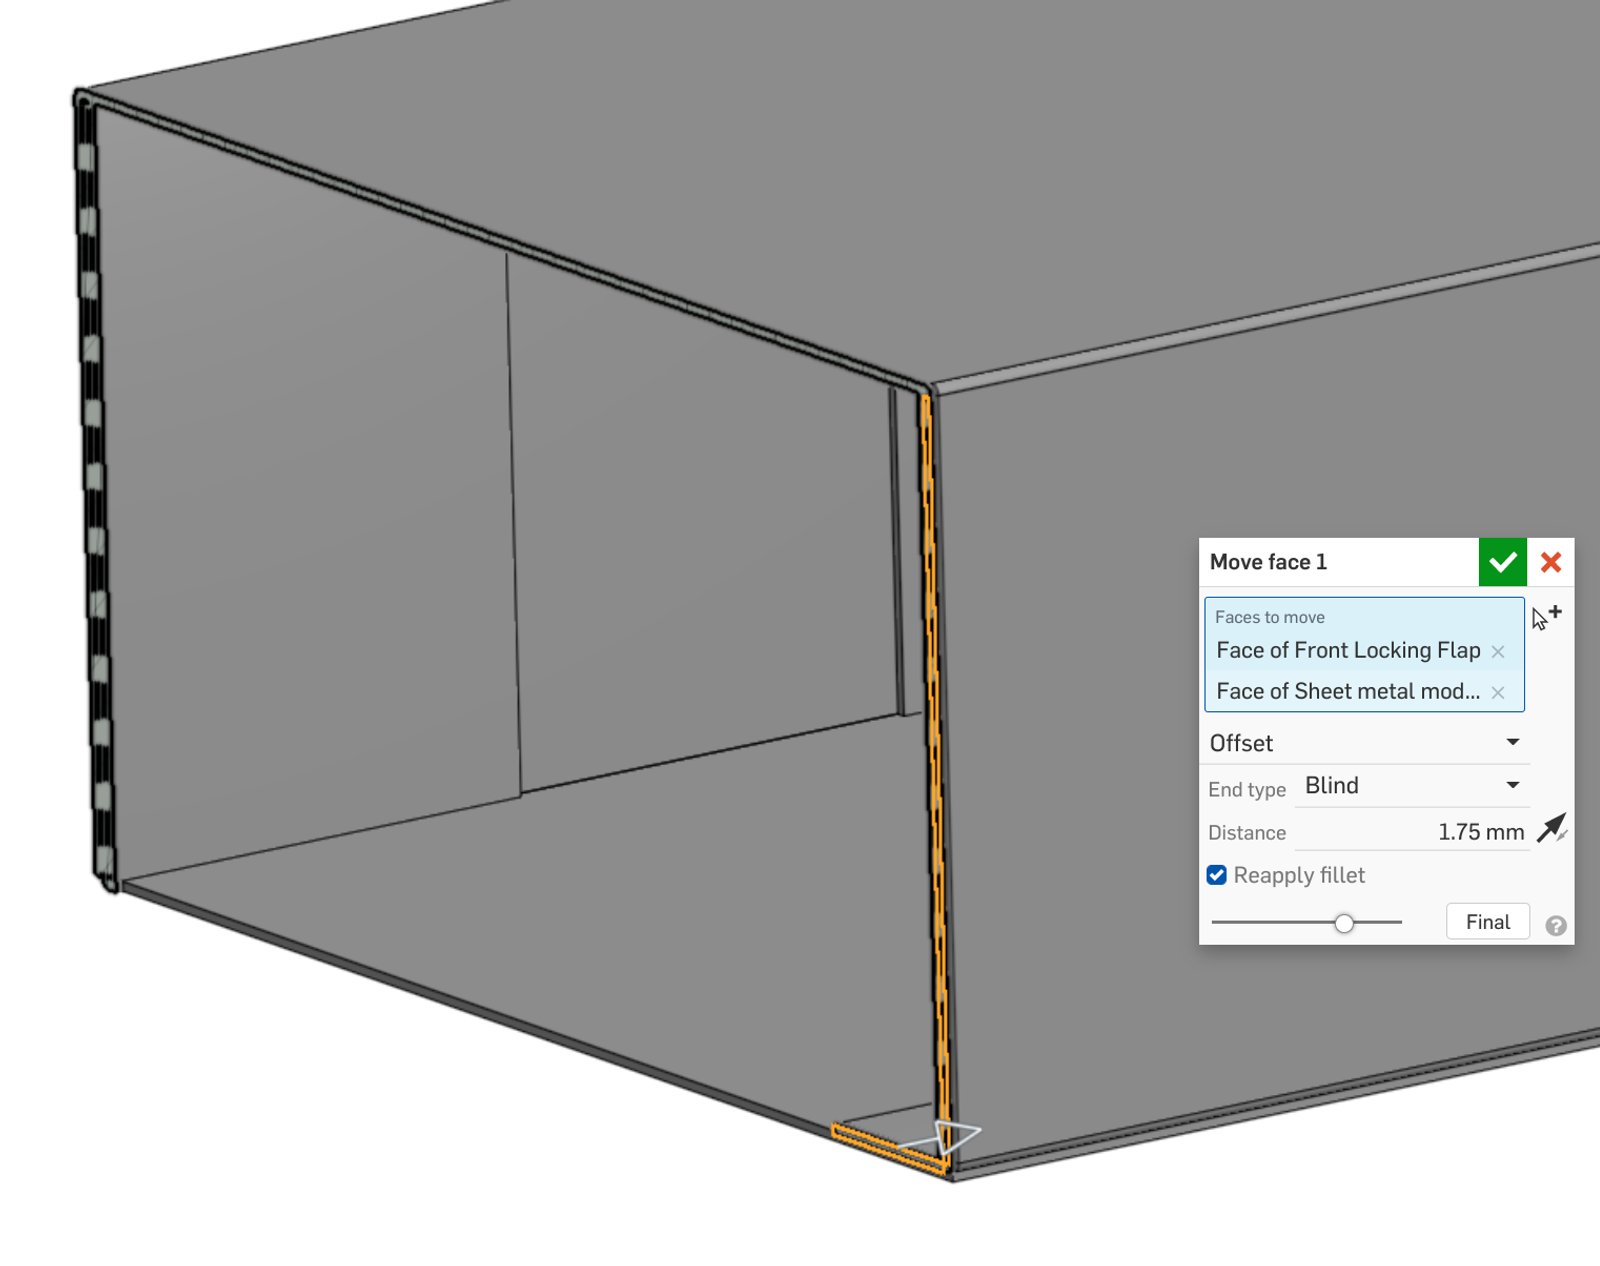Click the add selection cursor-plus icon
This screenshot has height=1266, width=1600.
(1546, 617)
